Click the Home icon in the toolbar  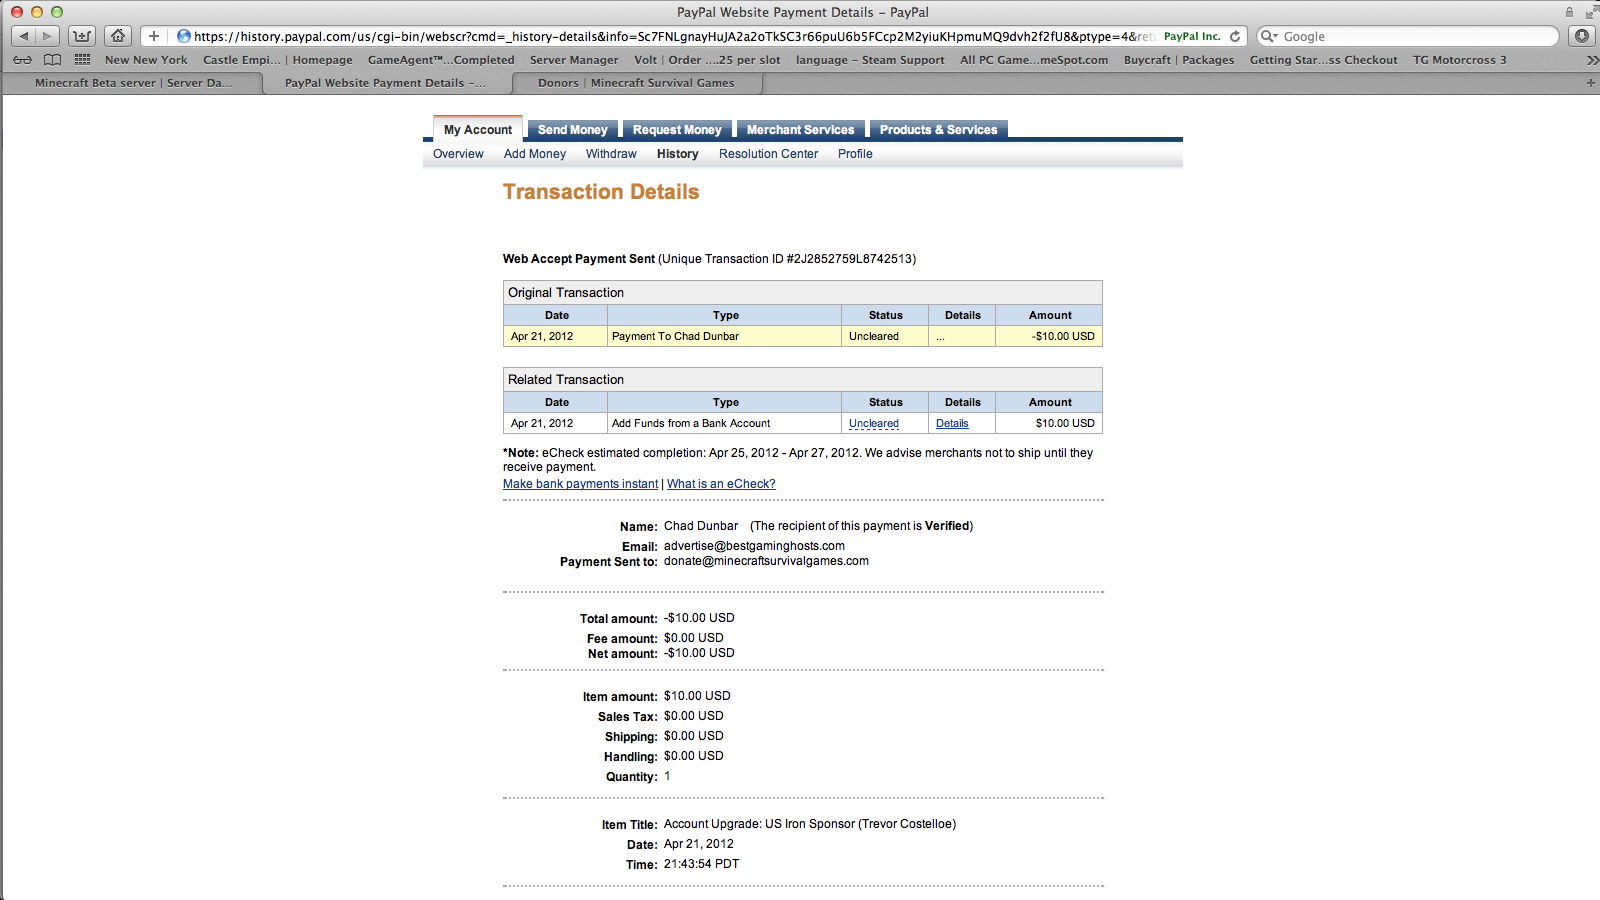[118, 36]
